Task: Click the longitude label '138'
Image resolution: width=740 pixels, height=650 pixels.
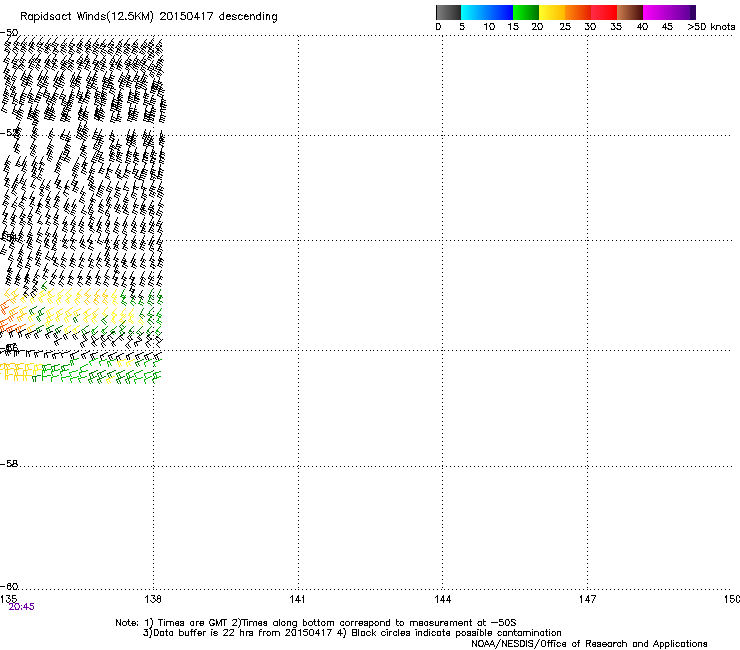Action: [x=153, y=599]
